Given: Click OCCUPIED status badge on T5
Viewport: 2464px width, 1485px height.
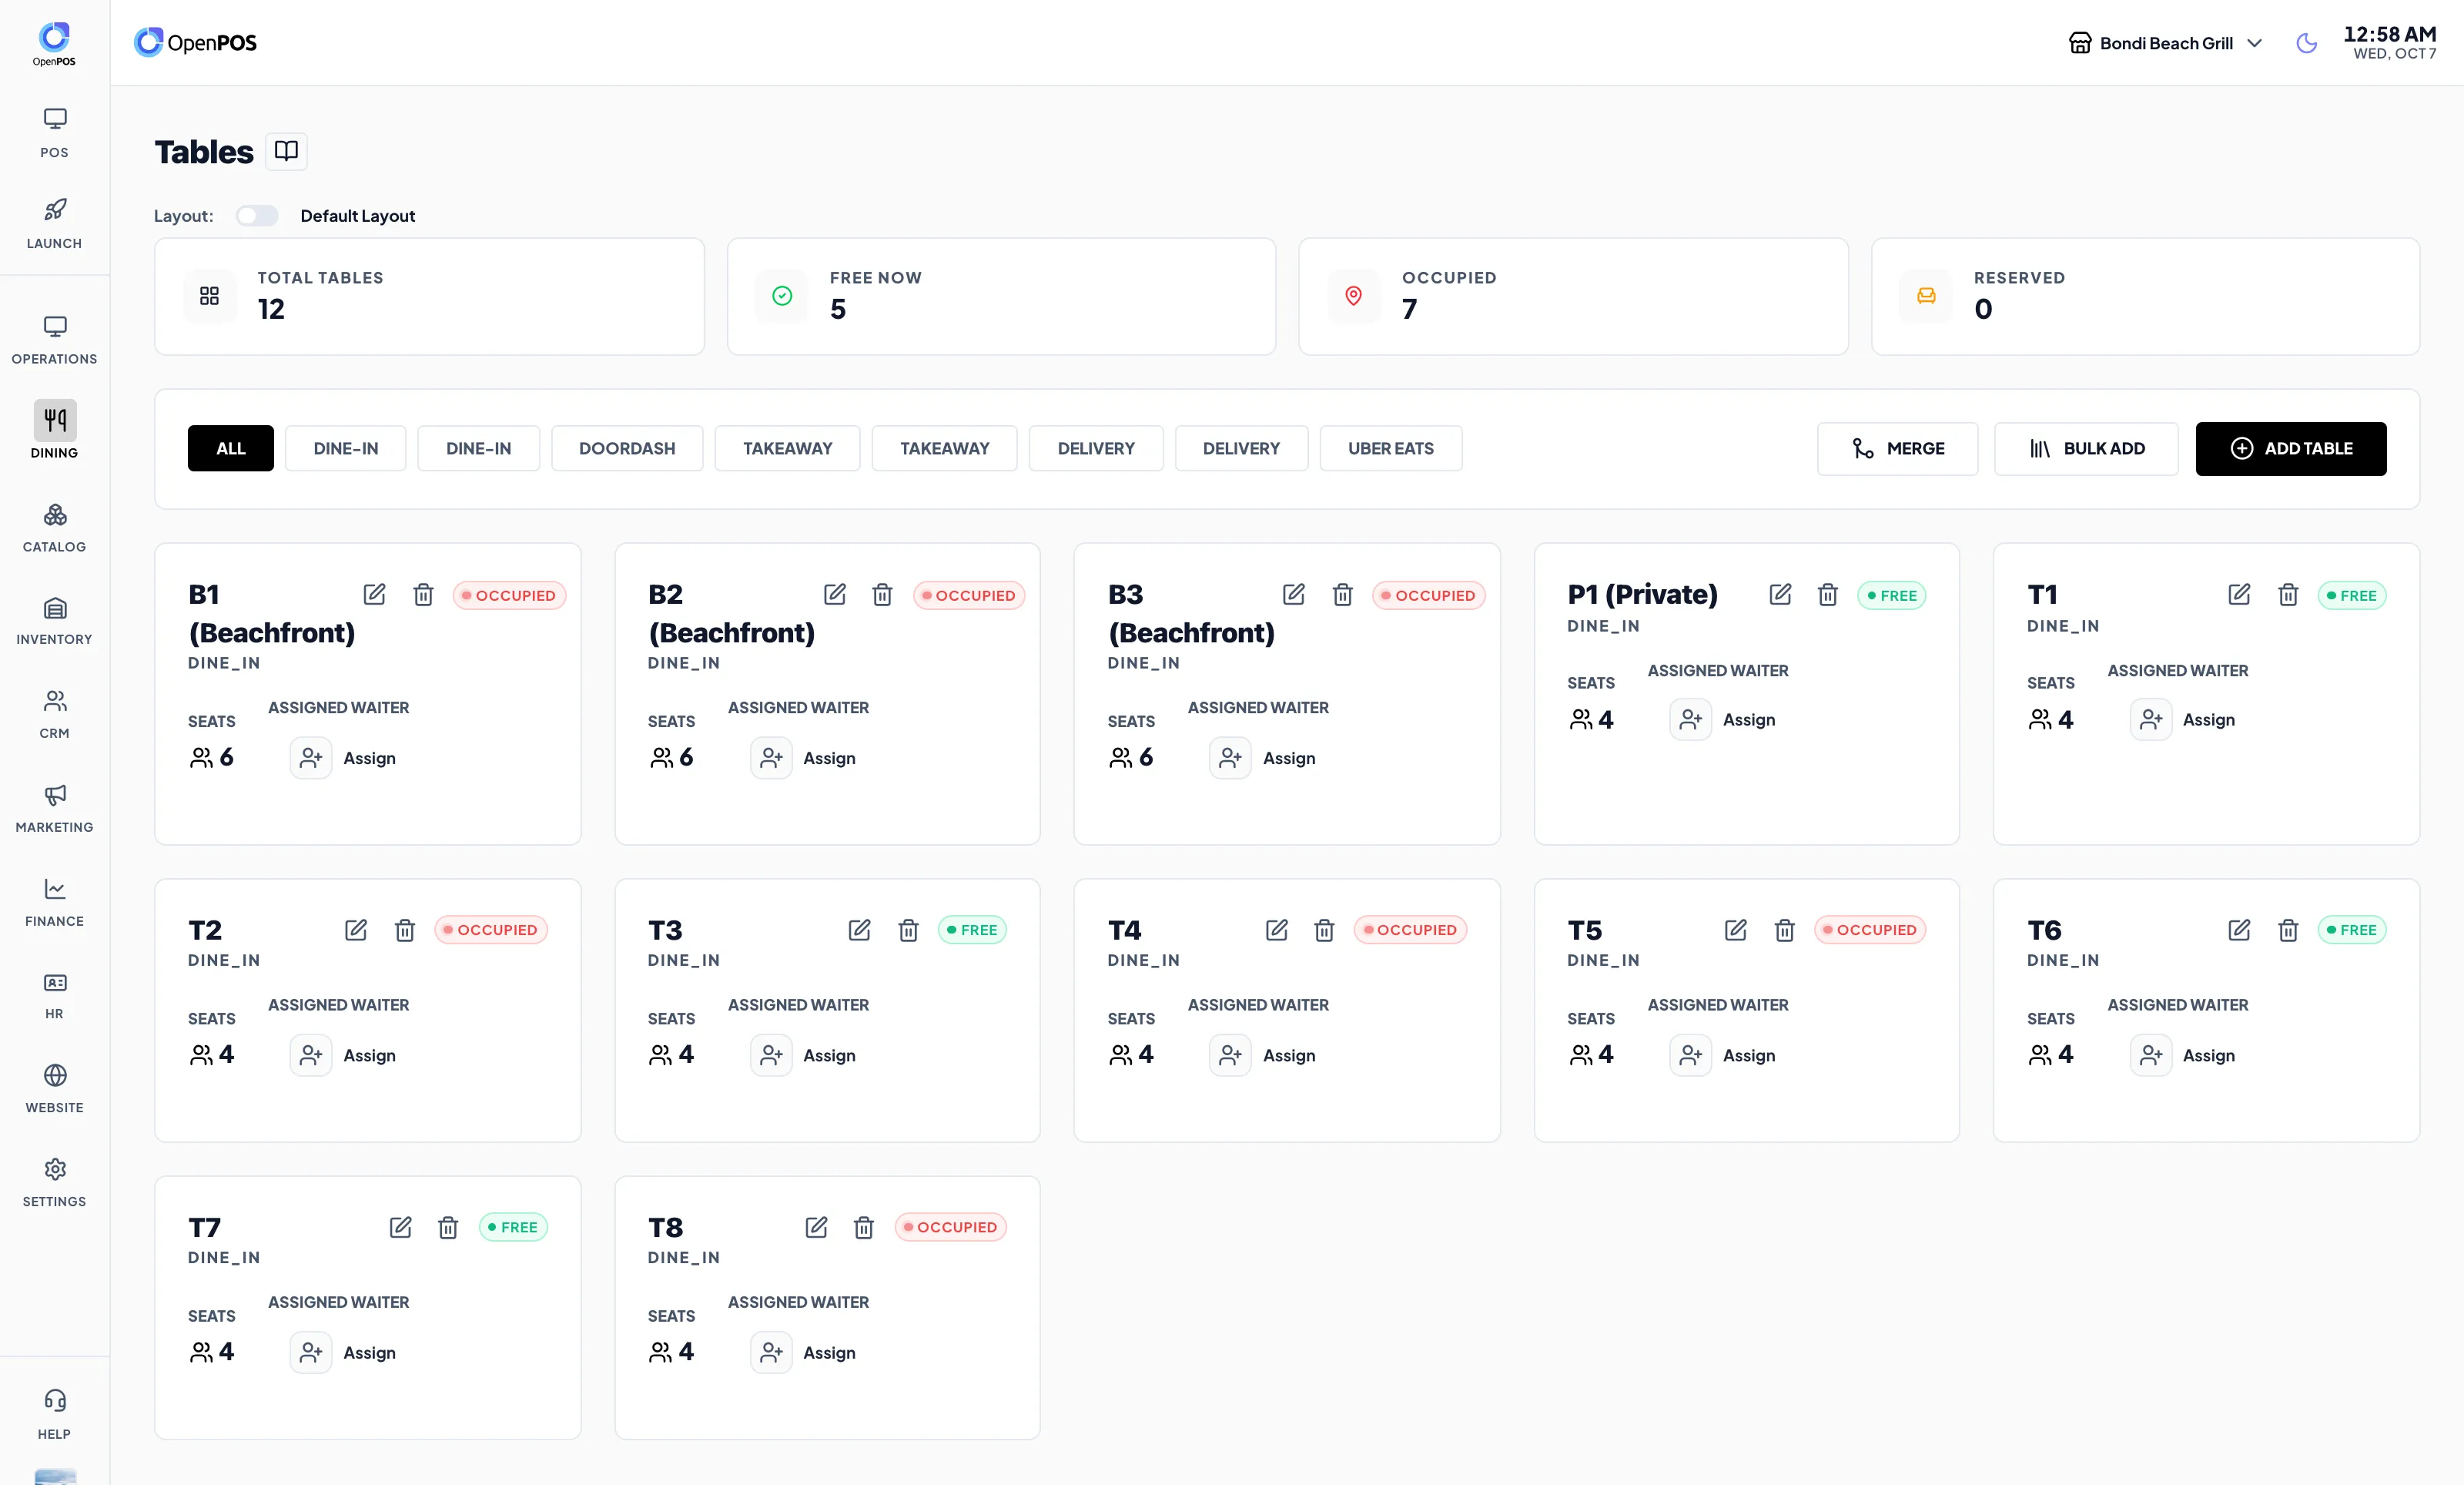Looking at the screenshot, I should tap(1869, 929).
